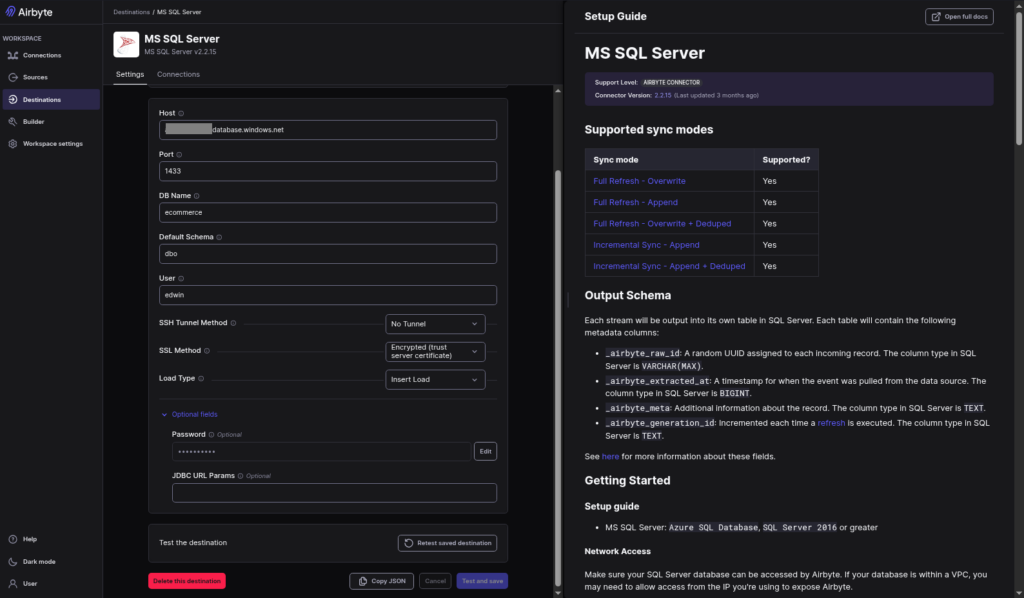1024x598 pixels.
Task: Click Open full docs button
Action: pyautogui.click(x=959, y=17)
